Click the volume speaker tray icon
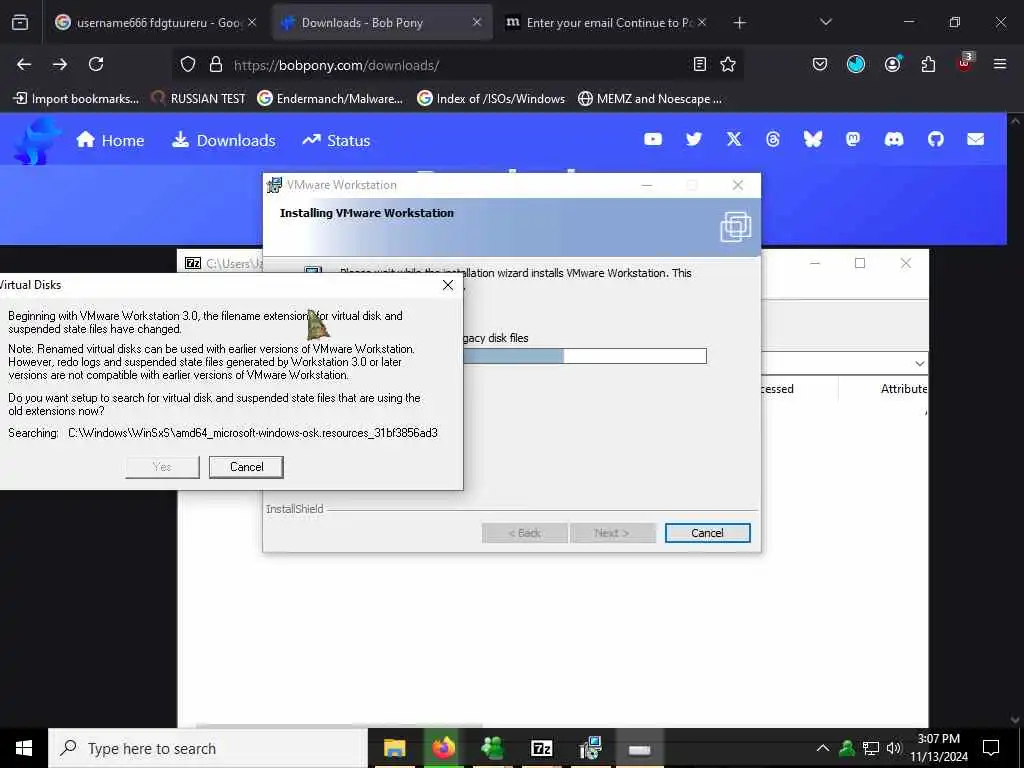1024x768 pixels. 894,748
